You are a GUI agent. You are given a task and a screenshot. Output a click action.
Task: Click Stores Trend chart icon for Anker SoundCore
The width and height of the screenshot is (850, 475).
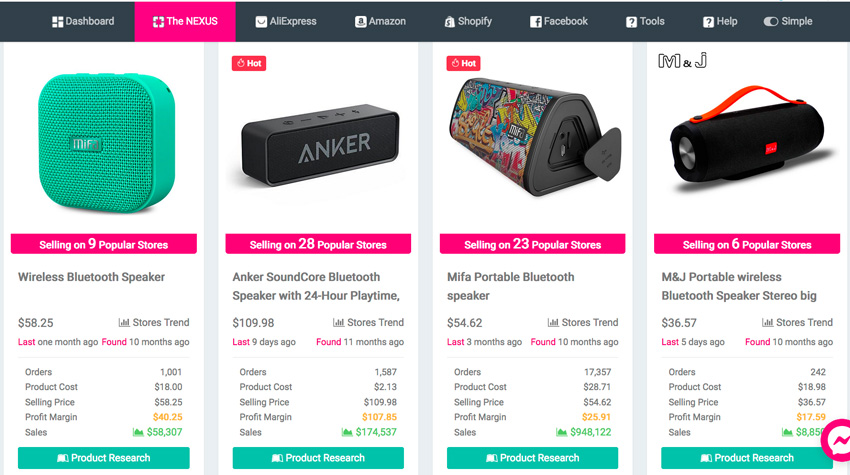click(339, 323)
